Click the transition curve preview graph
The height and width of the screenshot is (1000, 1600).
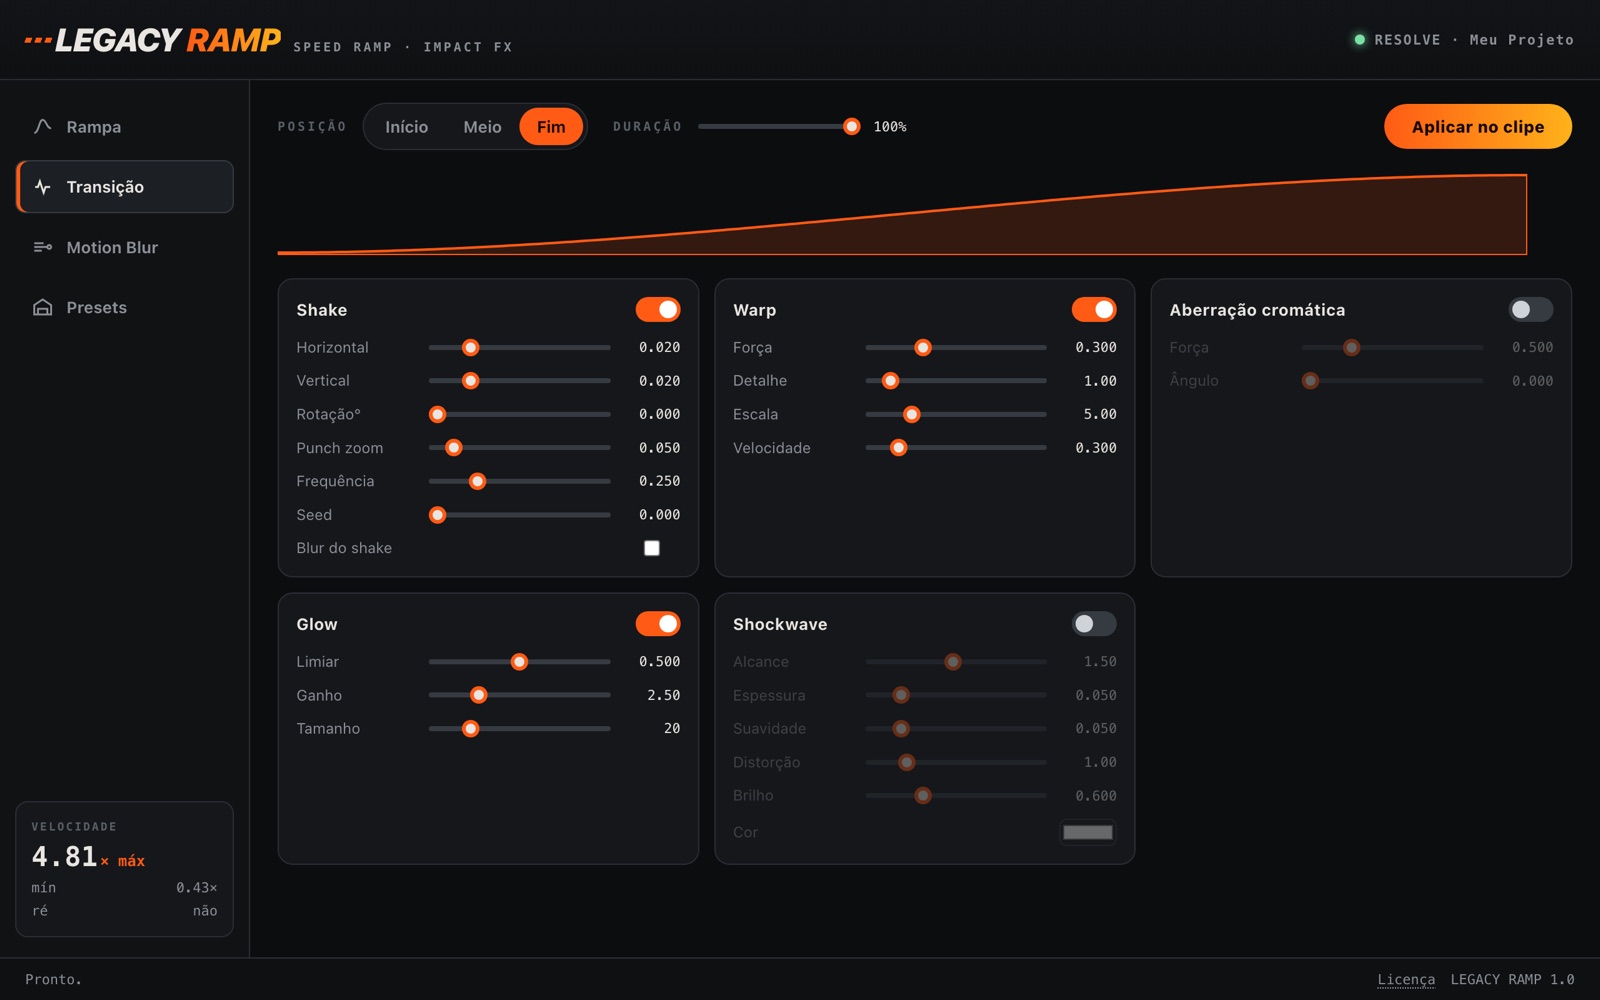[x=902, y=214]
